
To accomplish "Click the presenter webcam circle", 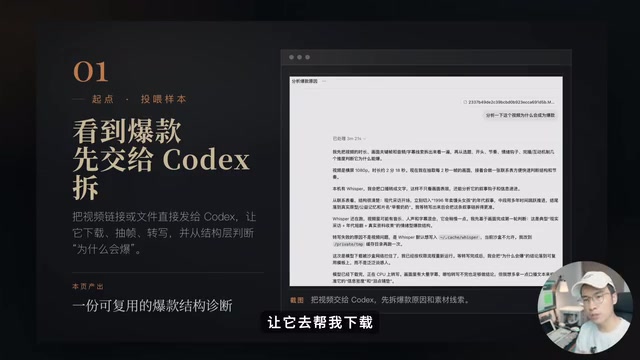I will (585, 307).
